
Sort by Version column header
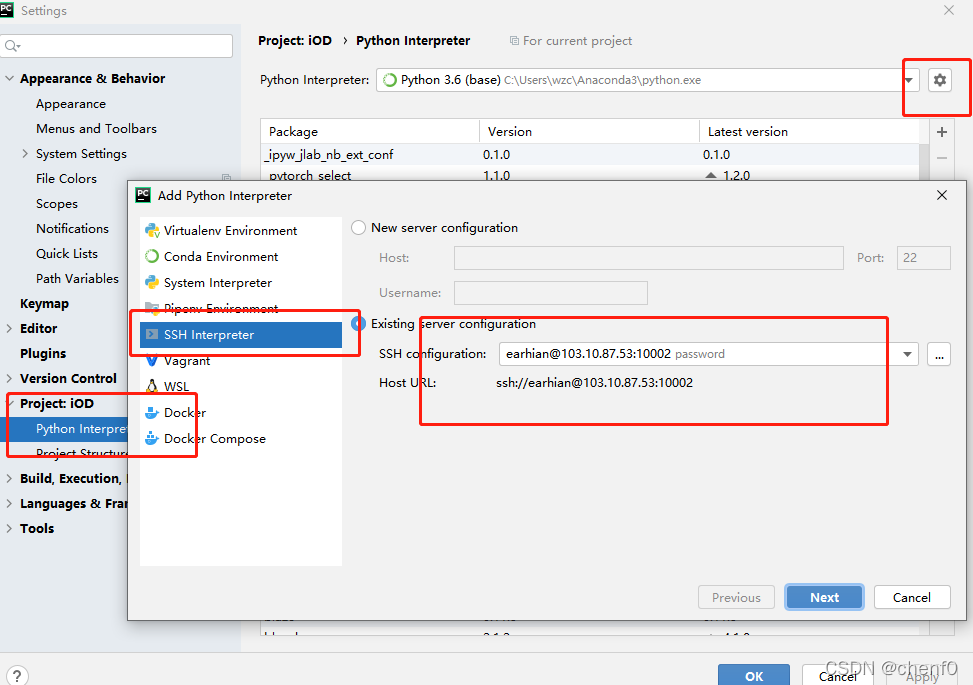[x=590, y=132]
